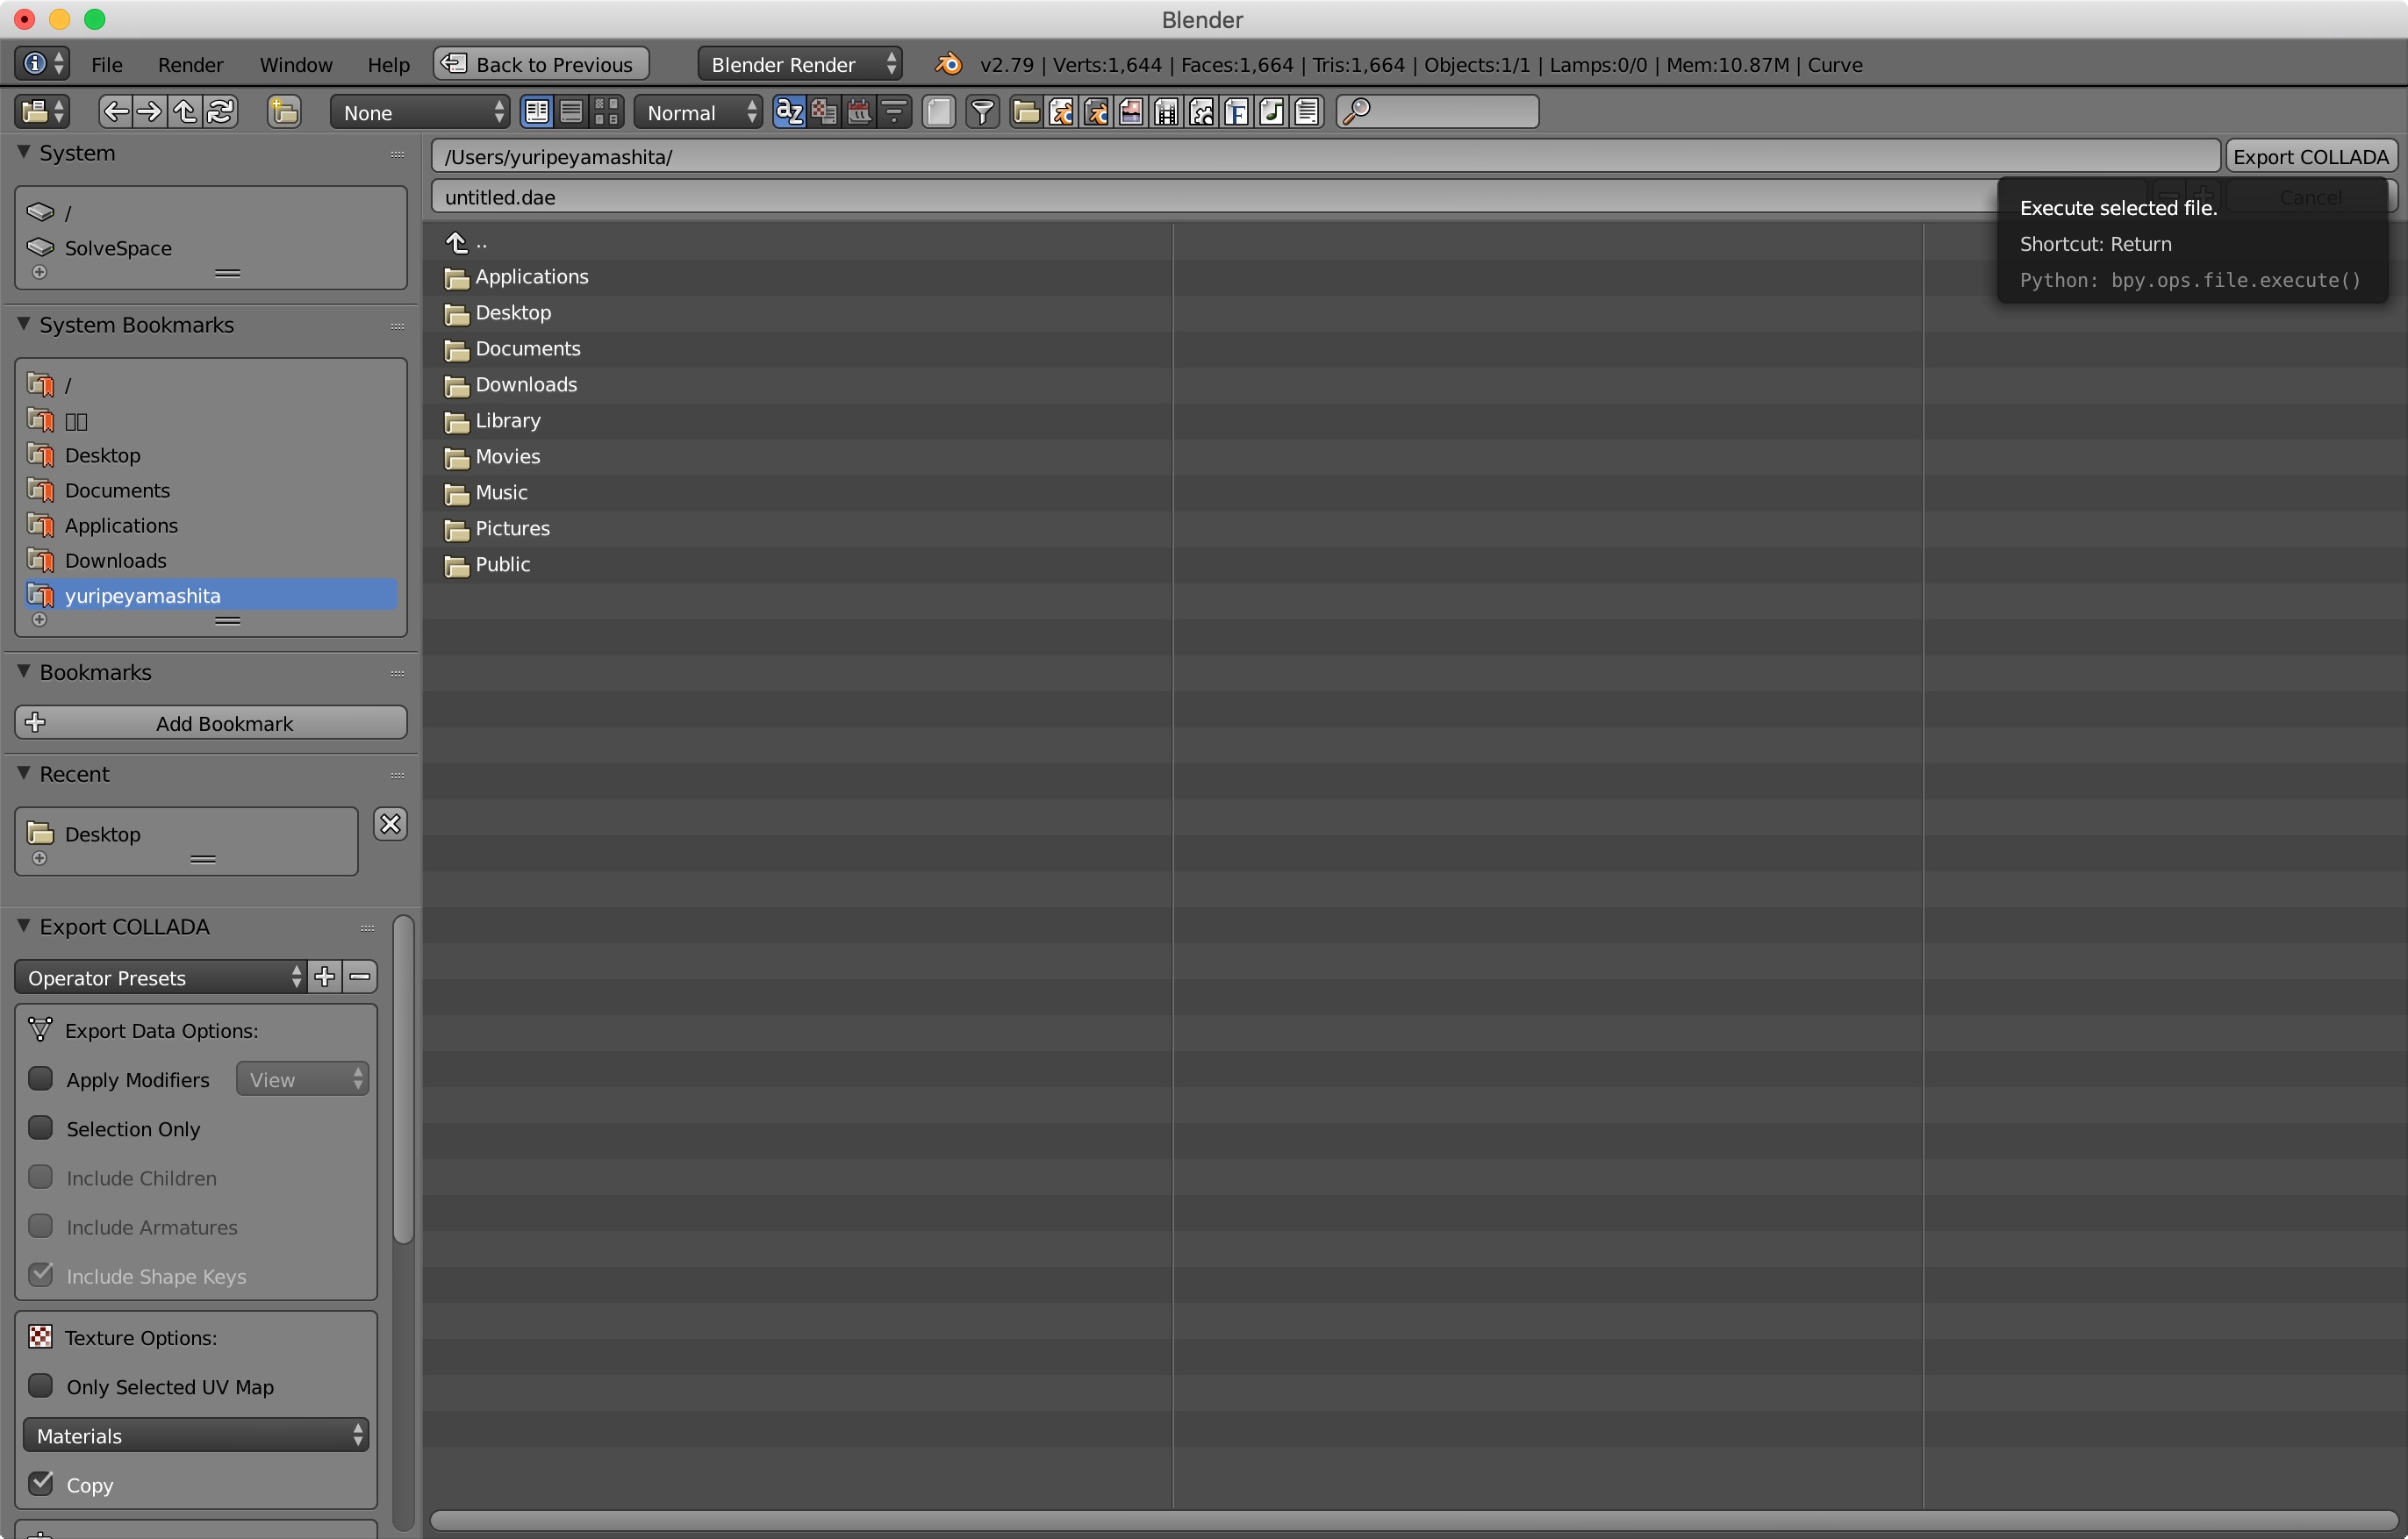The image size is (2408, 1539).
Task: Enable Apply Modifiers checkbox
Action: tap(41, 1078)
